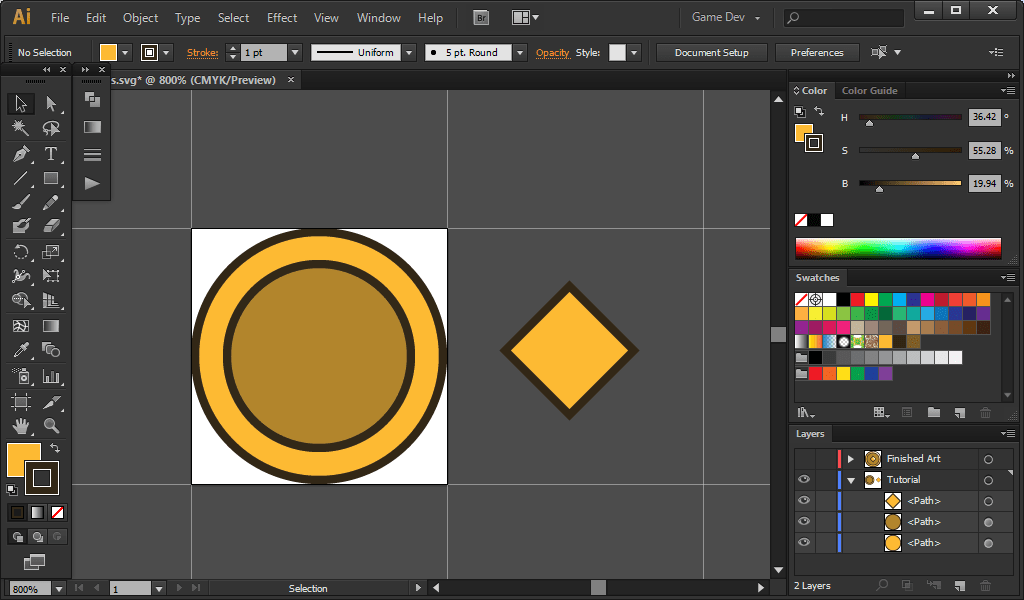Select the Type tool
Image resolution: width=1024 pixels, height=600 pixels.
[51, 154]
